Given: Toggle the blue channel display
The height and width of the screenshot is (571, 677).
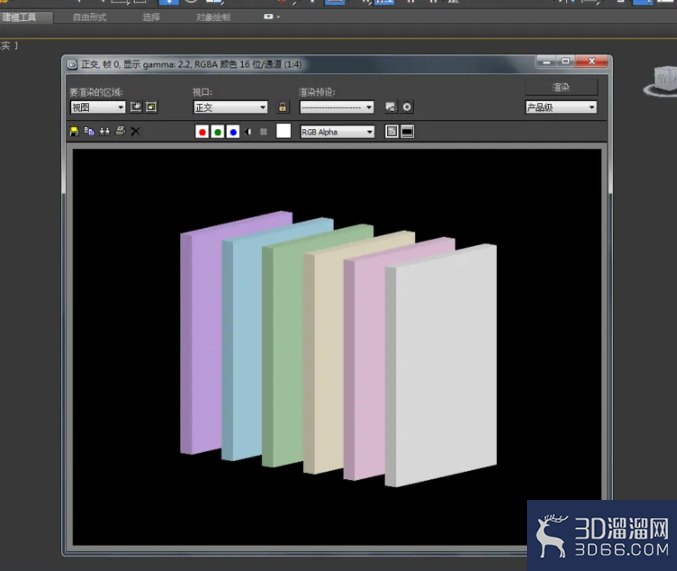Looking at the screenshot, I should click(233, 132).
